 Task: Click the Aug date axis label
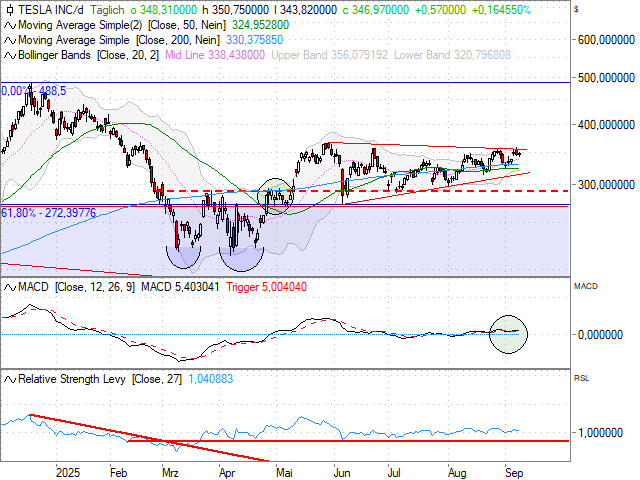pos(457,473)
